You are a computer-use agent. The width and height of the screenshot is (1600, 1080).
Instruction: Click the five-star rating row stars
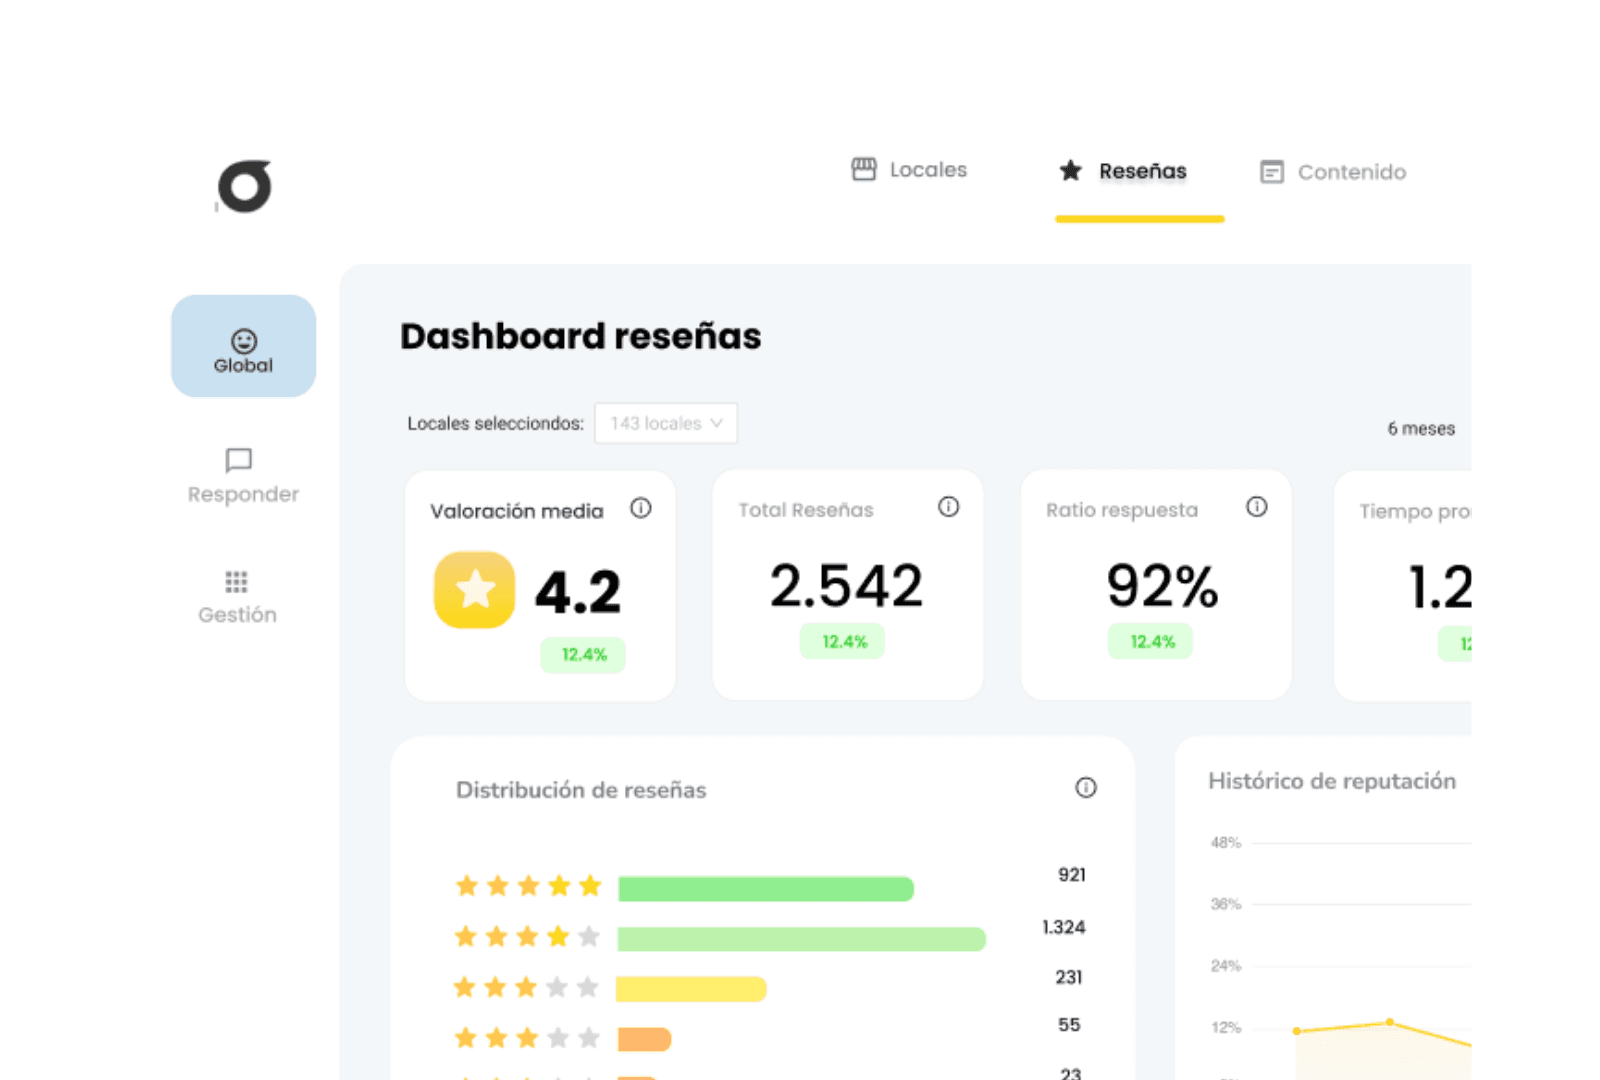coord(528,886)
